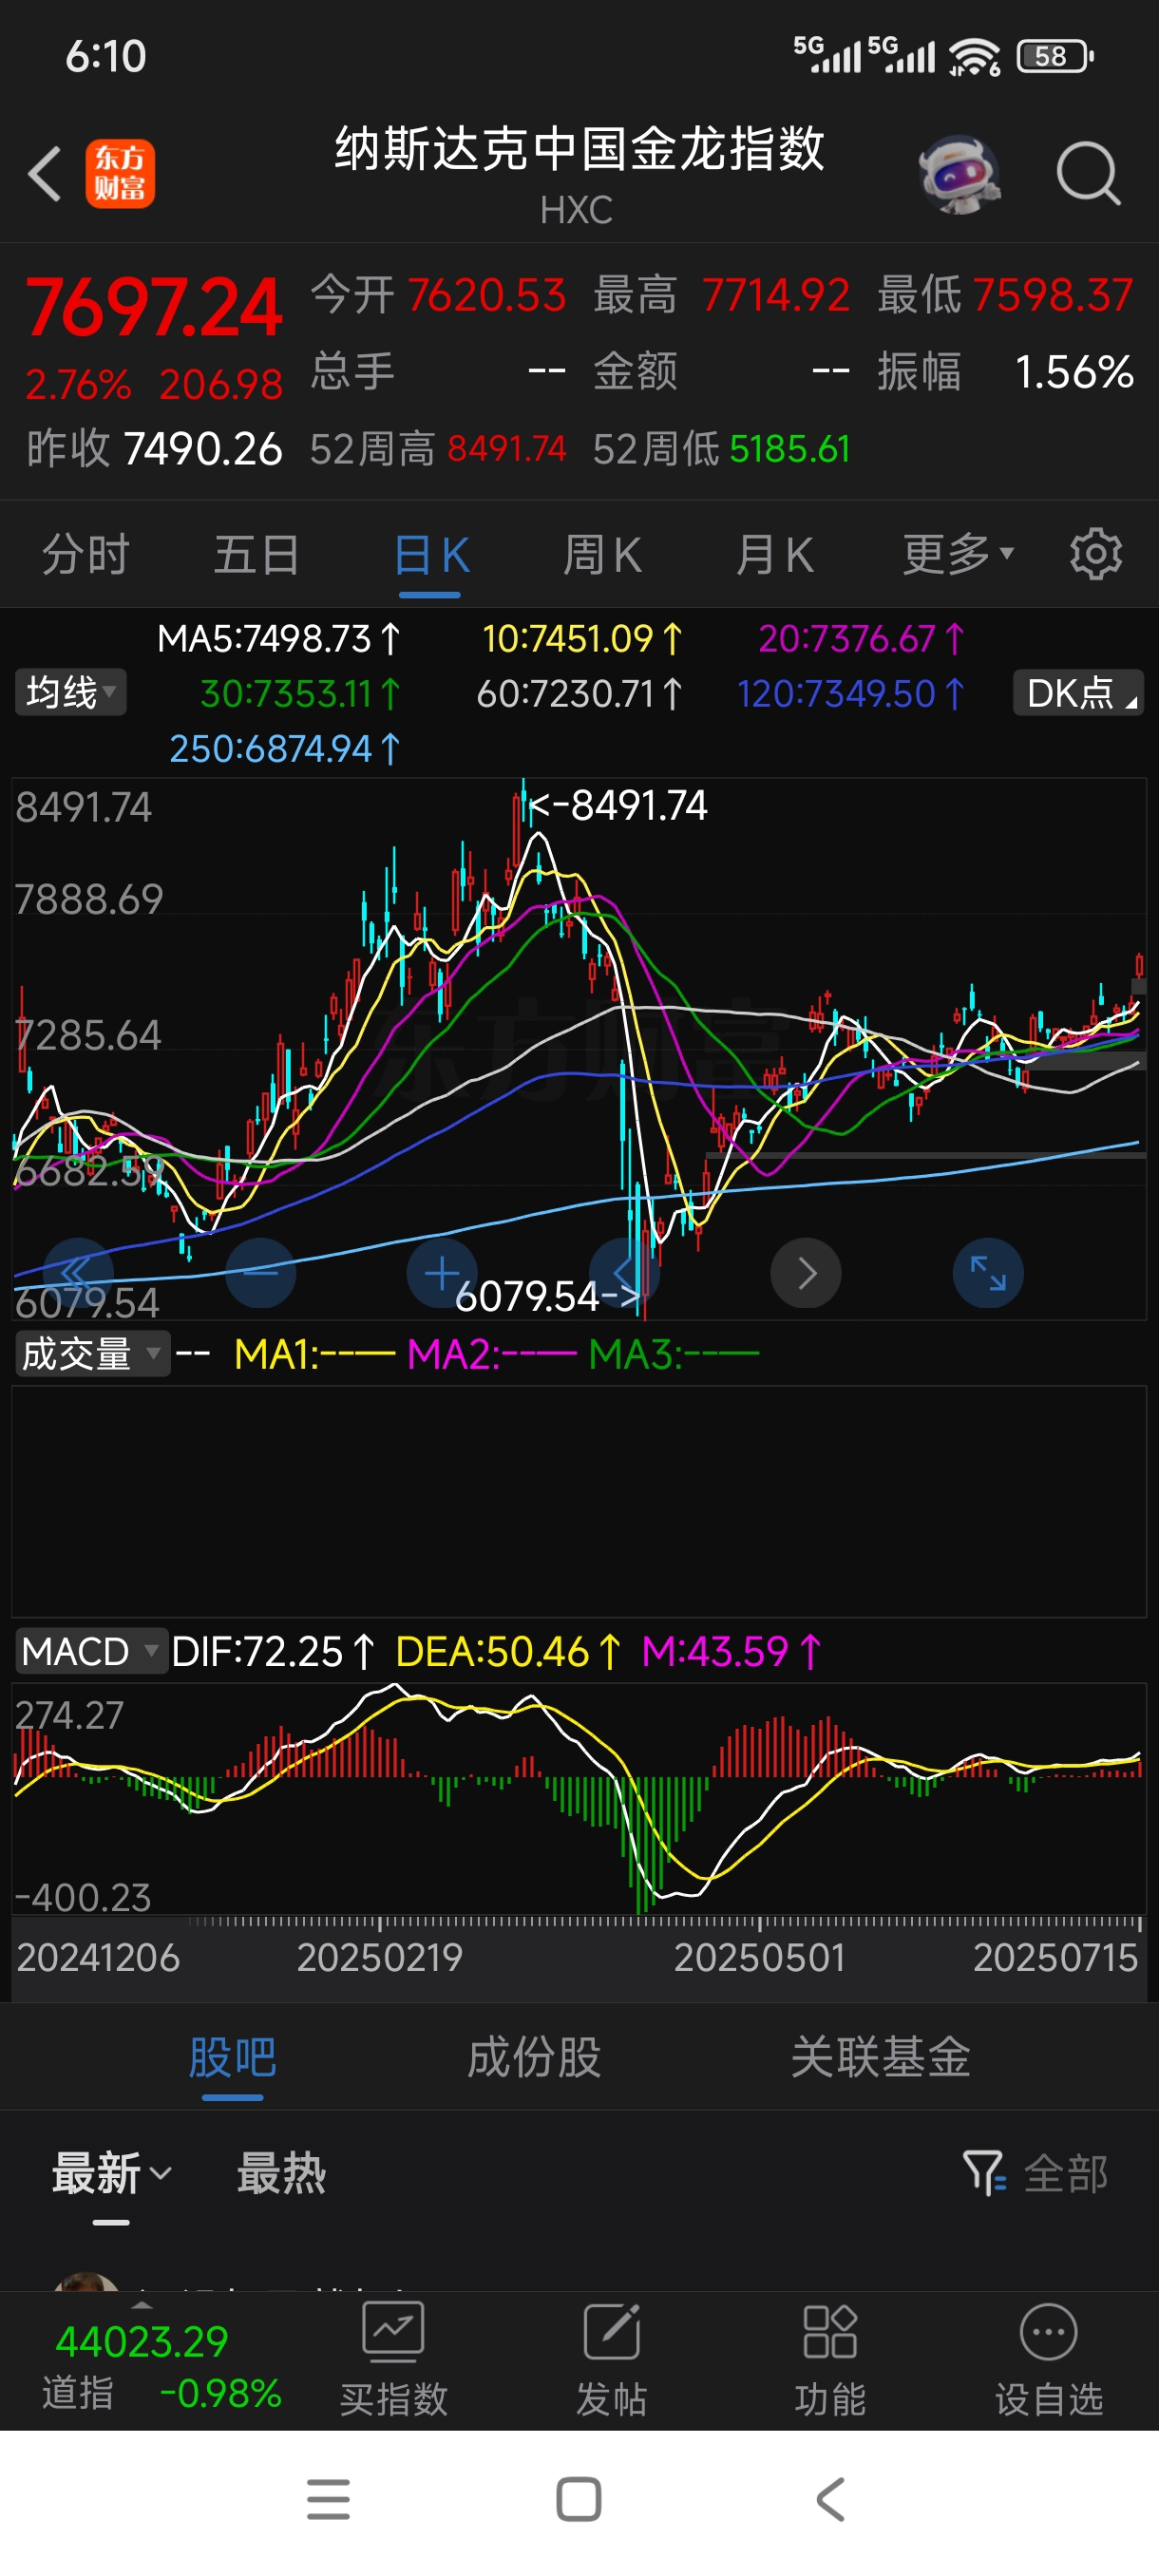This screenshot has height=2576, width=1159.
Task: Tap the 7697.24 current price
Action: click(154, 308)
